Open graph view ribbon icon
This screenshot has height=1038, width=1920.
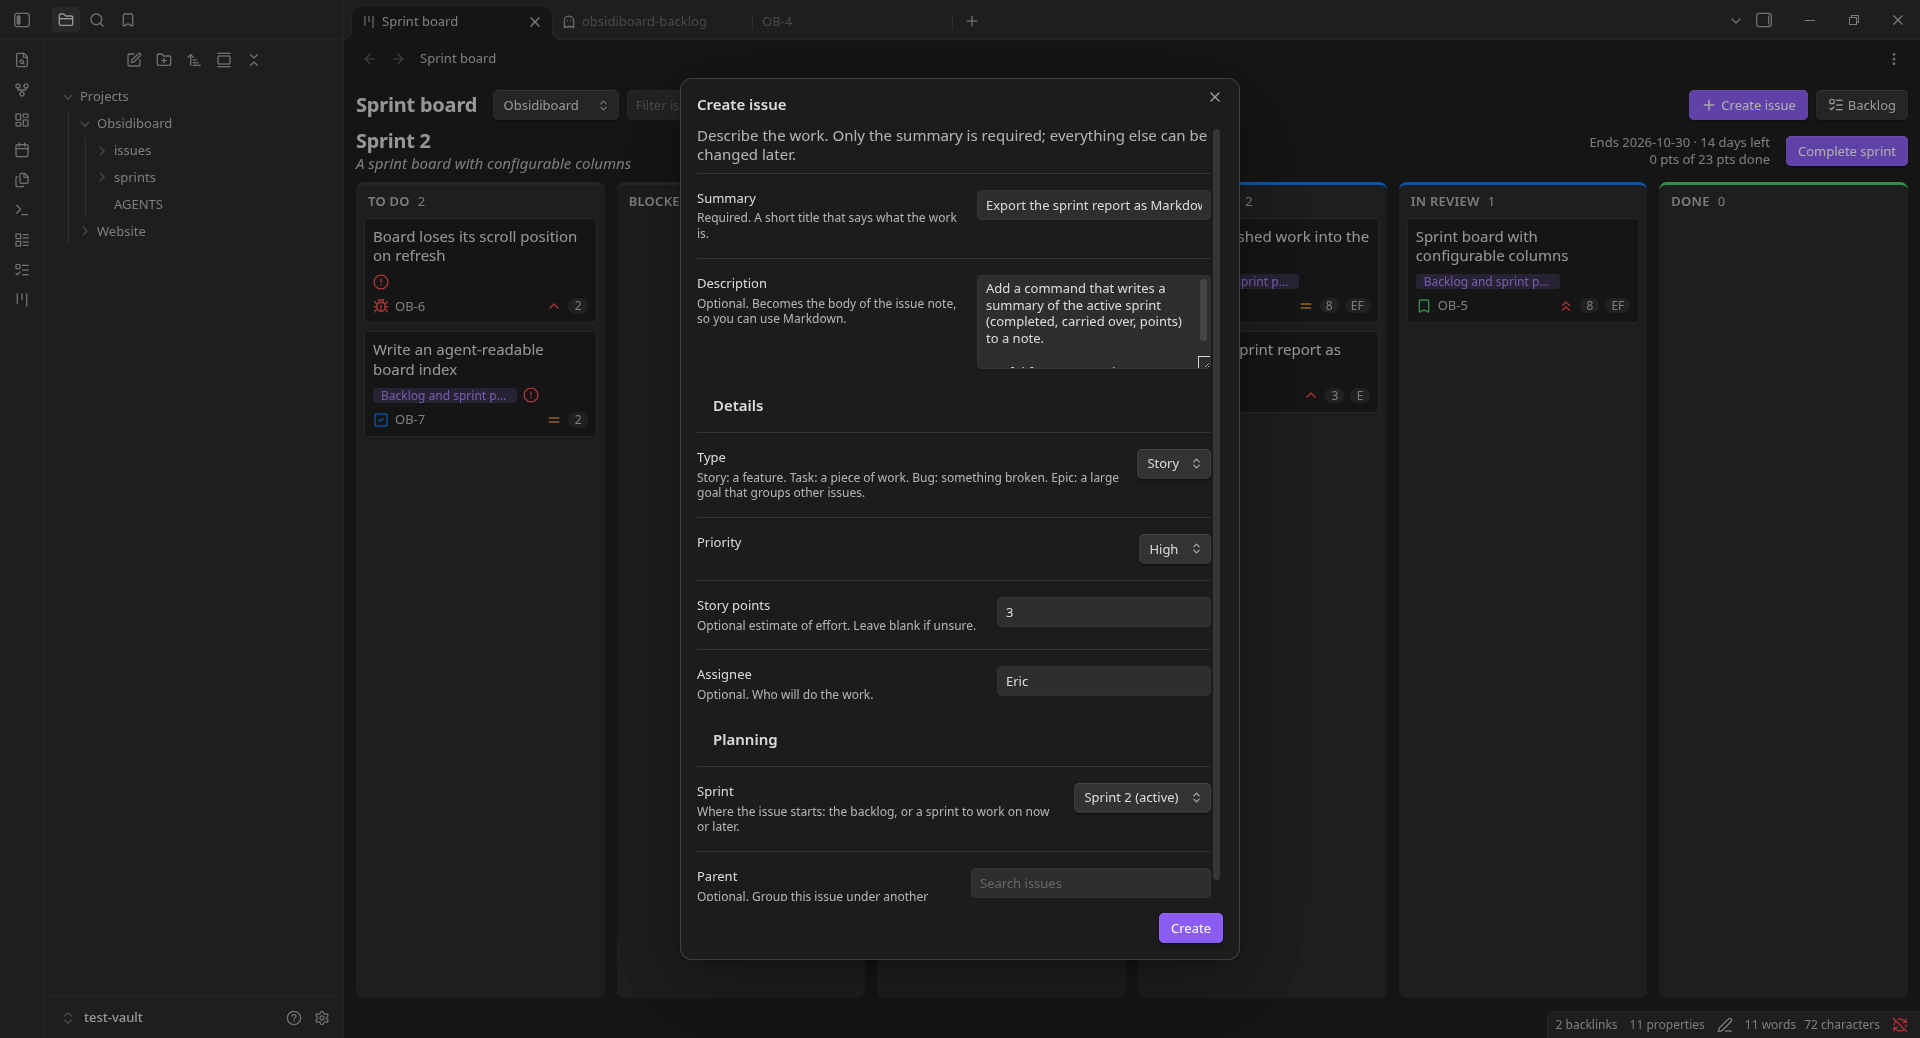(x=22, y=90)
